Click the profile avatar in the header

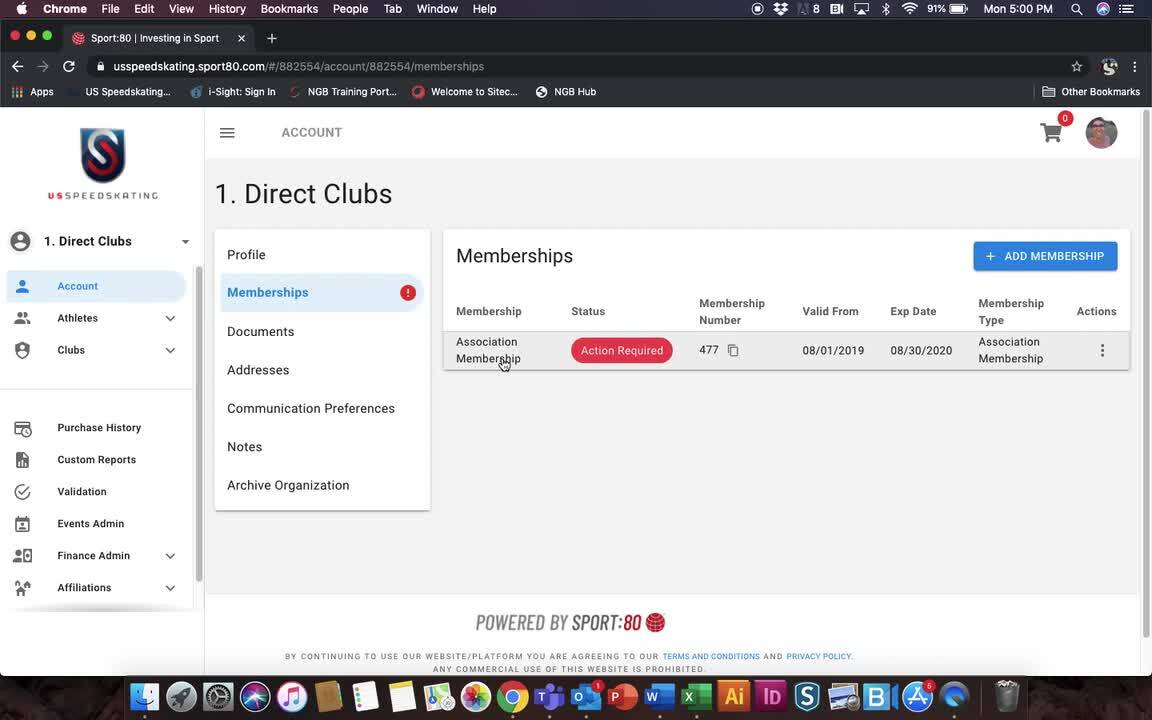click(x=1100, y=132)
